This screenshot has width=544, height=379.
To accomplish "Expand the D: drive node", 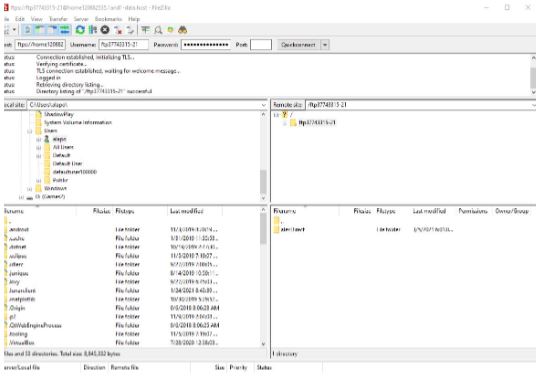I will click(21, 197).
